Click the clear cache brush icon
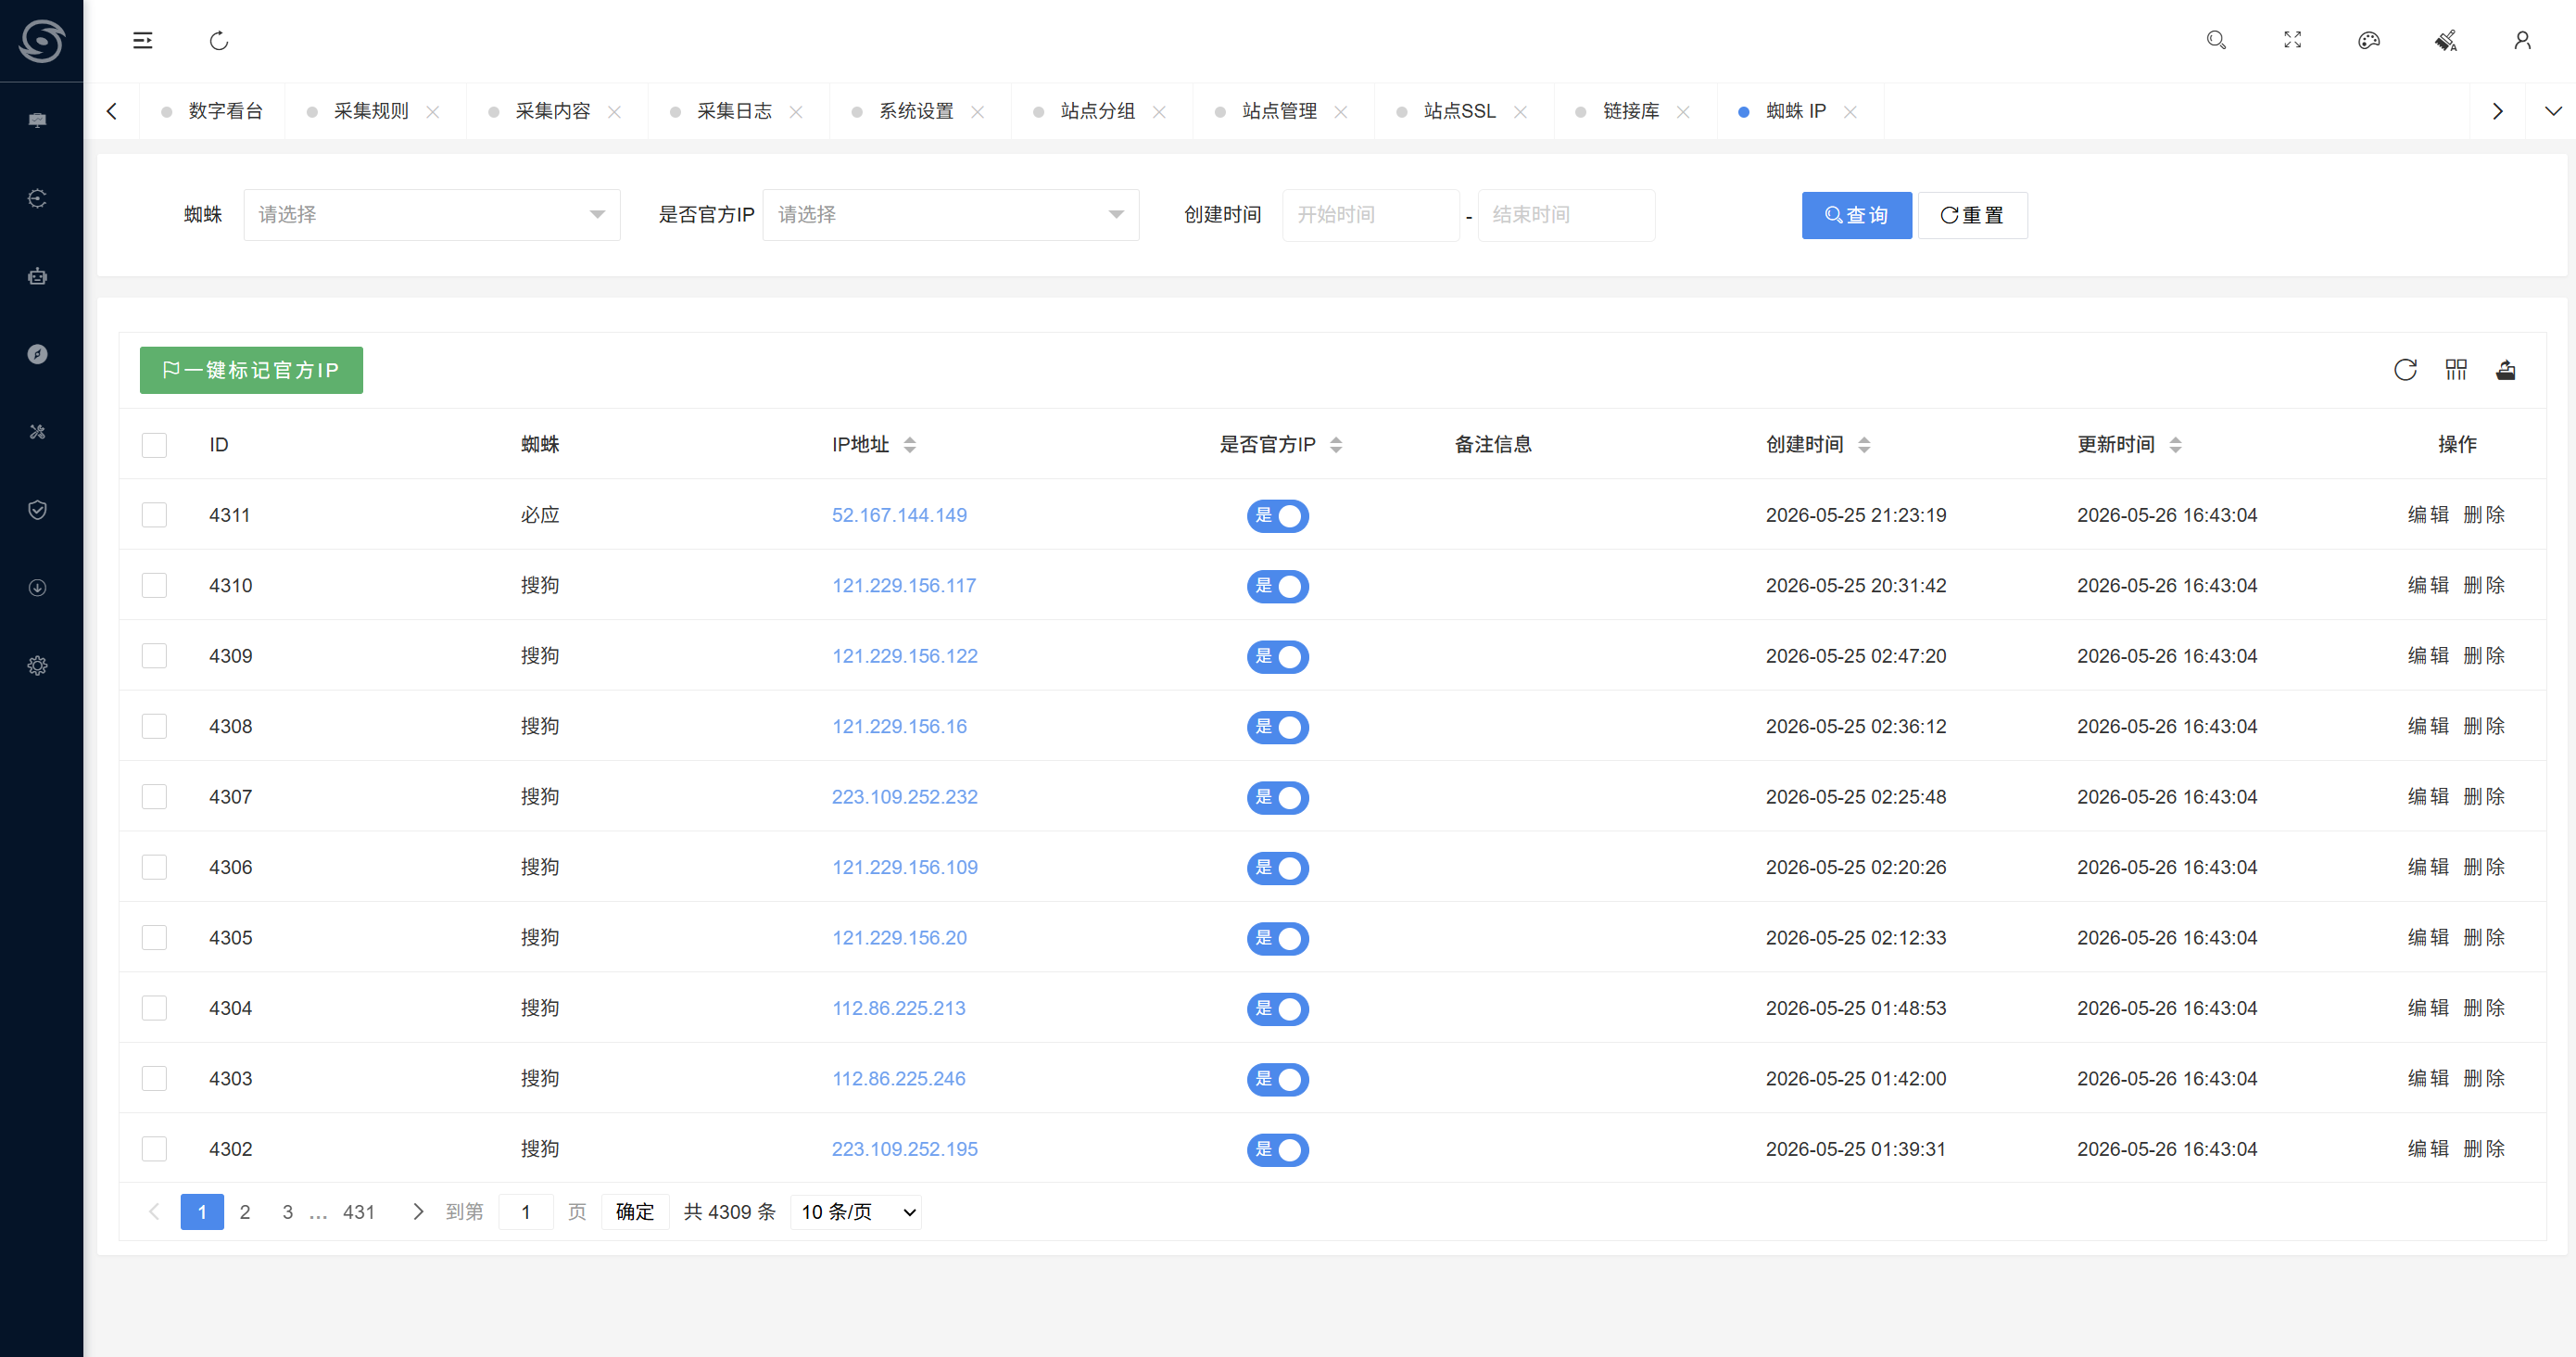Image resolution: width=2576 pixels, height=1357 pixels. click(2445, 40)
